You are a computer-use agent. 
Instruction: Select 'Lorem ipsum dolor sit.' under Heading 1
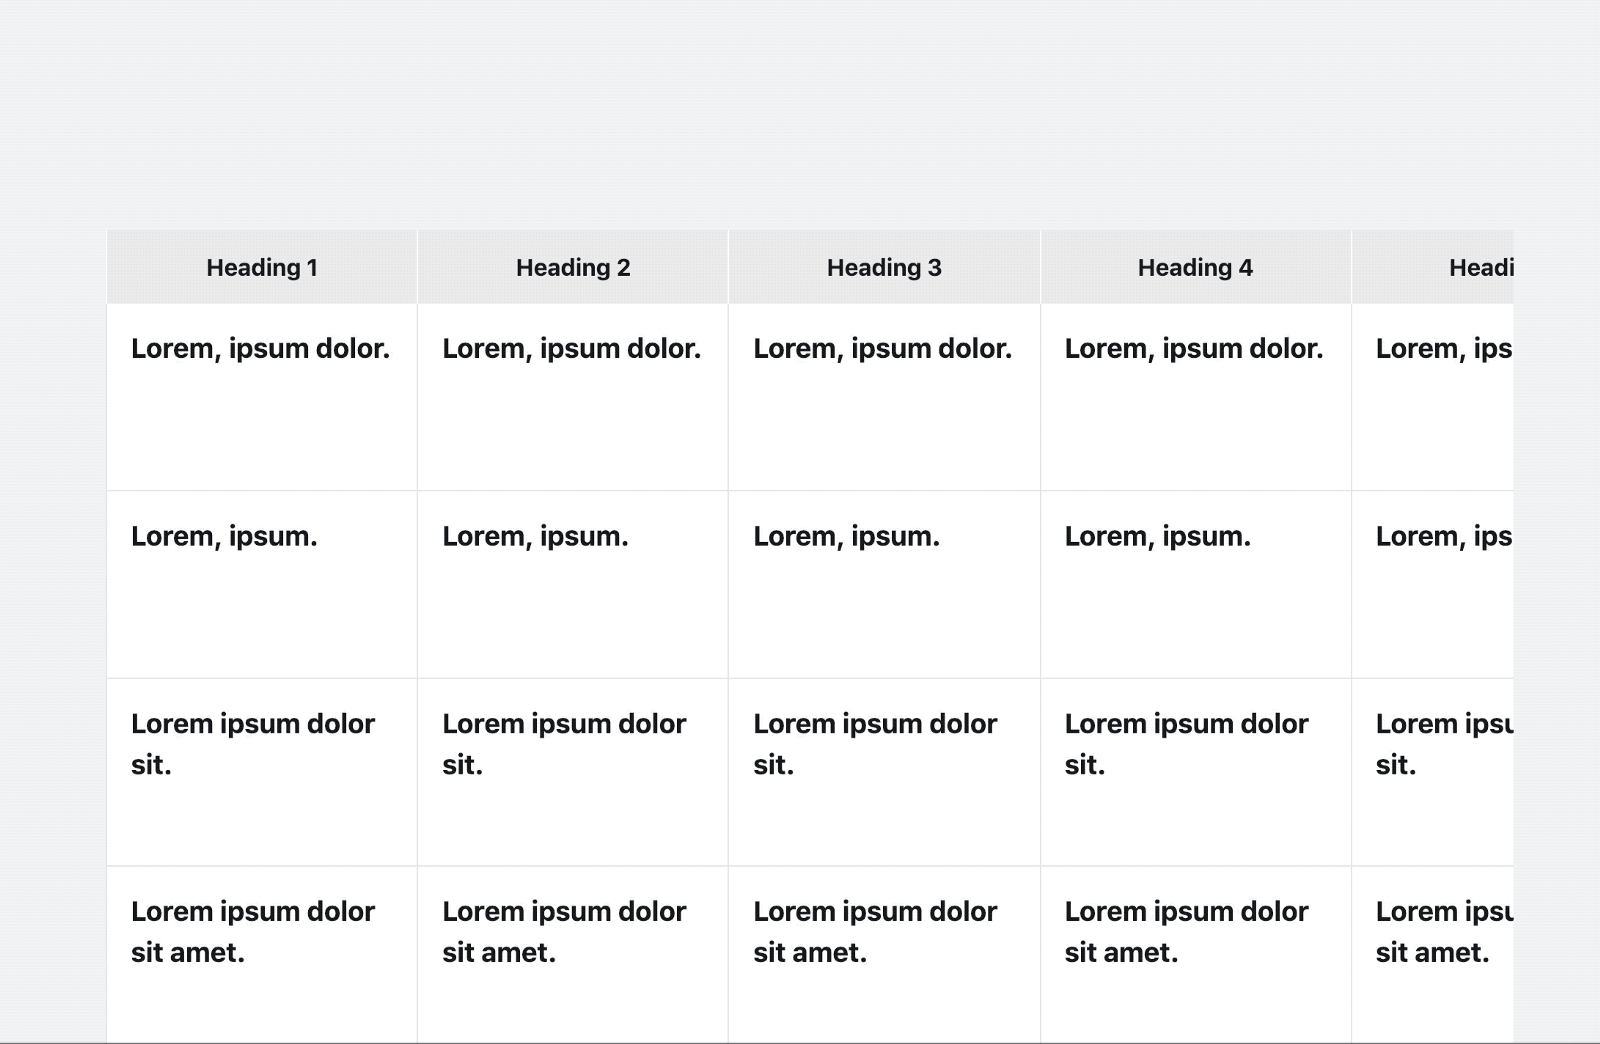click(x=252, y=744)
